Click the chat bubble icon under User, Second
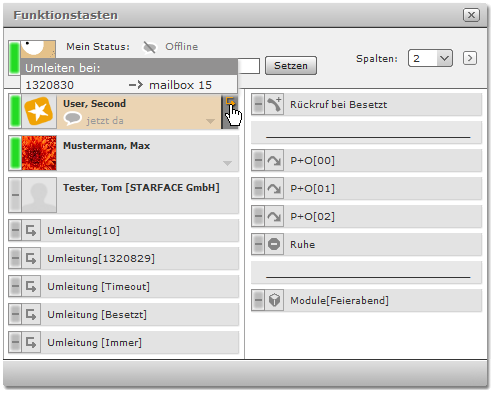 tap(72, 119)
